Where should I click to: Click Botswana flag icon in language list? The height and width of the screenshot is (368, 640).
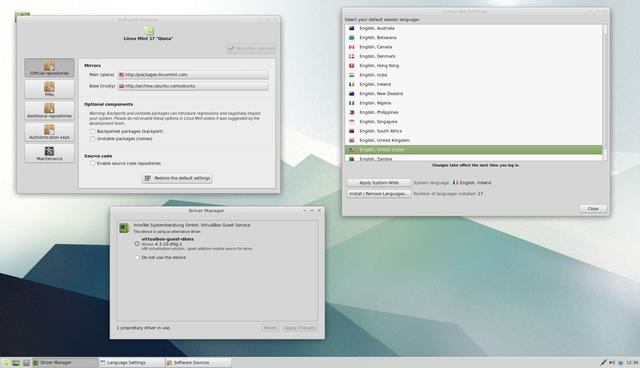351,38
